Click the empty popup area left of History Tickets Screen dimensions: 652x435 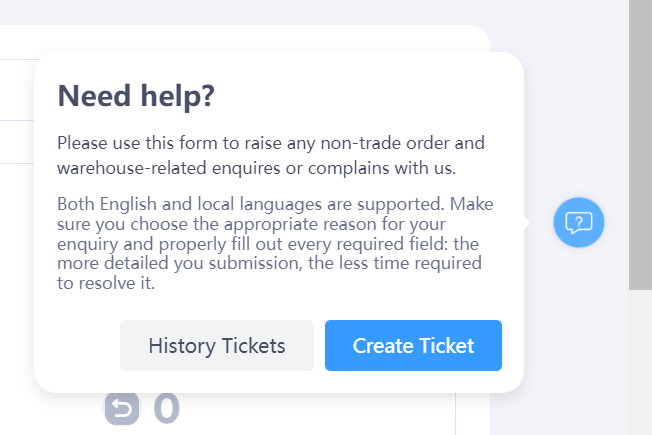(78, 346)
